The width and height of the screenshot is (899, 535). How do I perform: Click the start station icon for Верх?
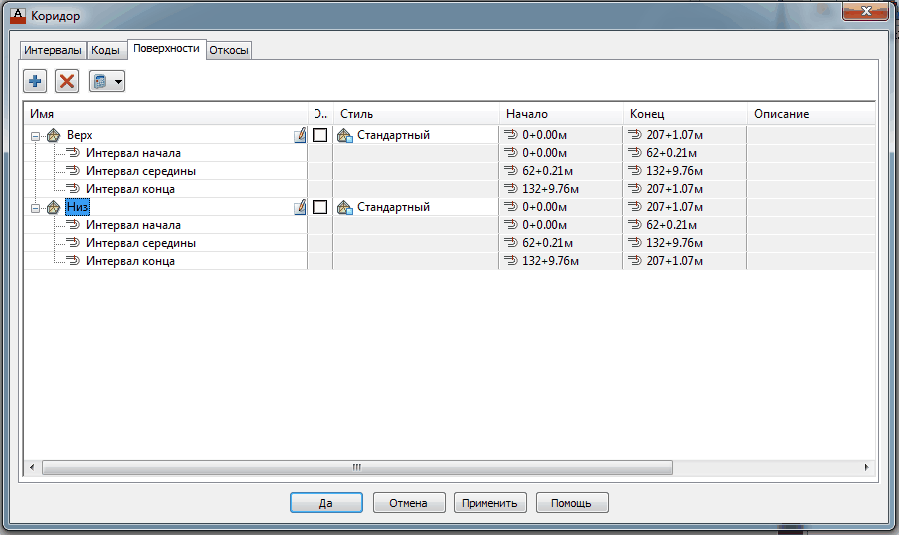[510, 135]
